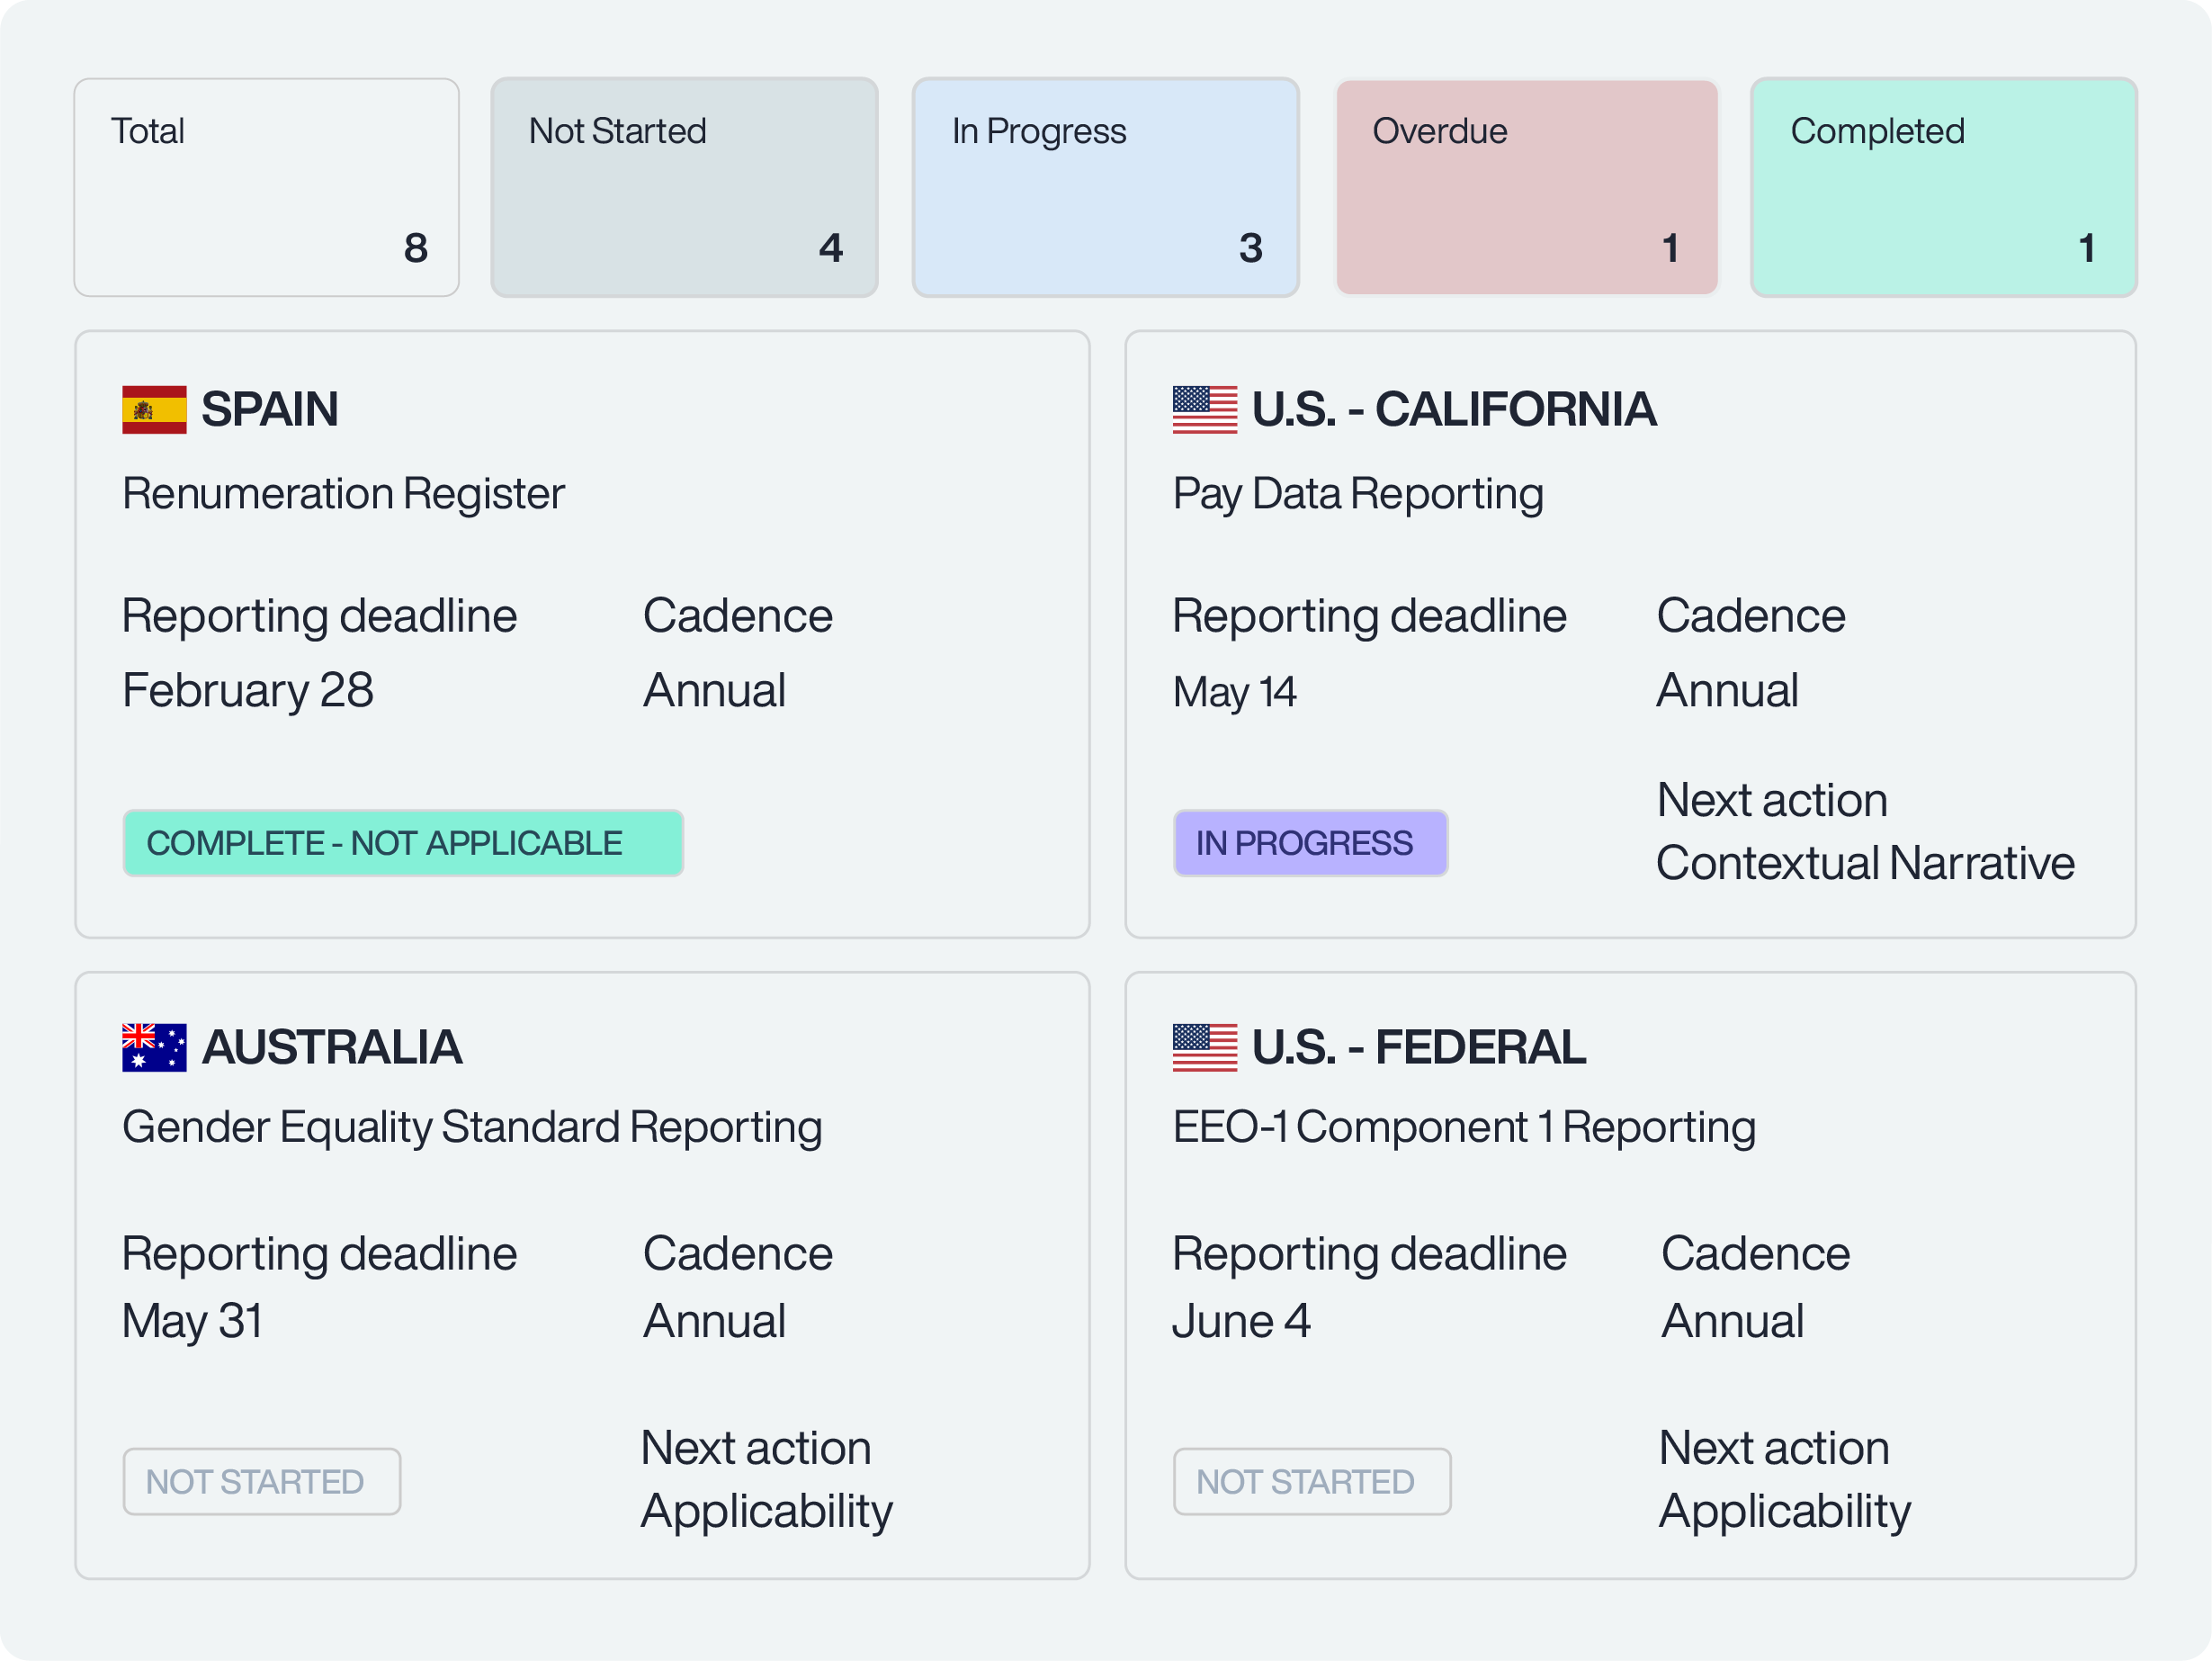Show Overdue items via pink tile
Viewport: 2212px width, 1661px height.
(x=1527, y=188)
